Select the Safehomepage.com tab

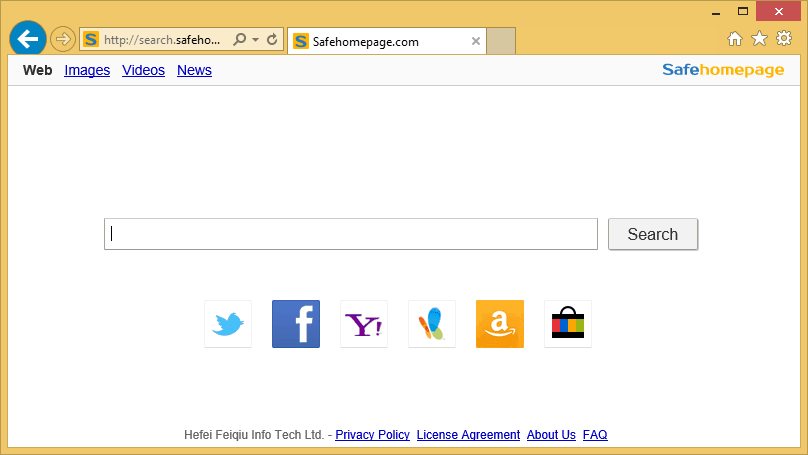pos(386,41)
